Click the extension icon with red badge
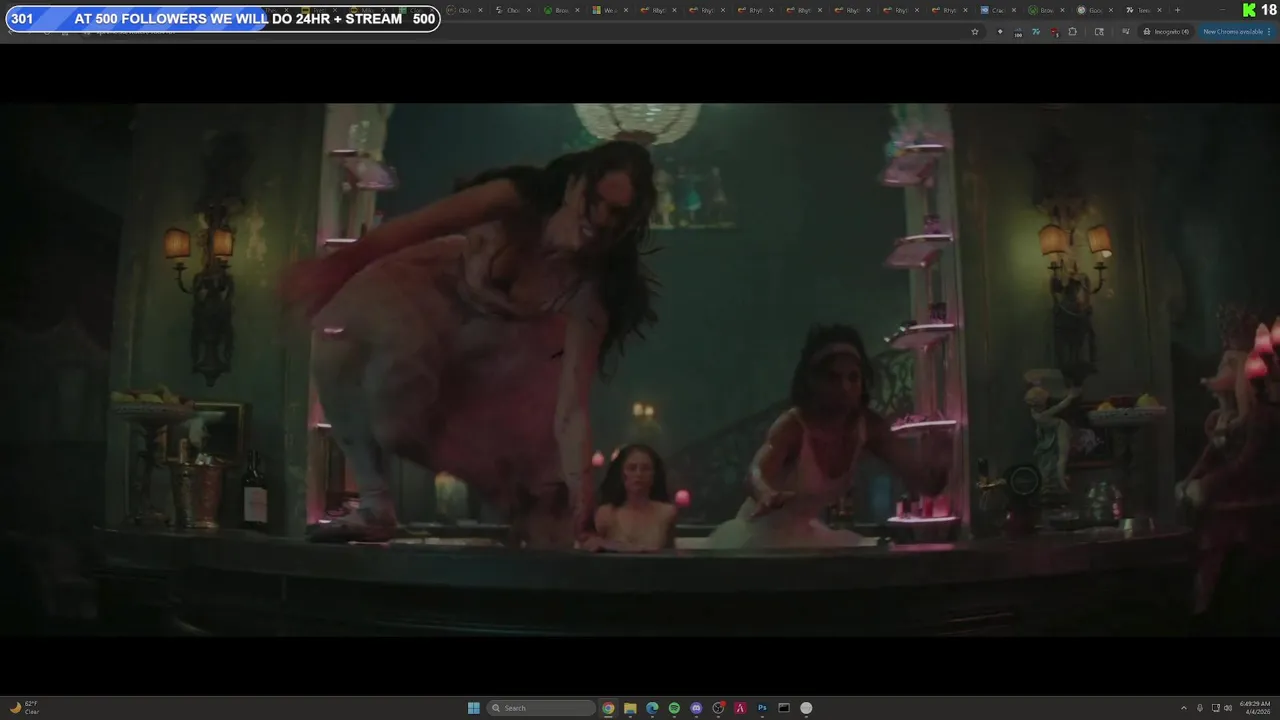 (1054, 32)
